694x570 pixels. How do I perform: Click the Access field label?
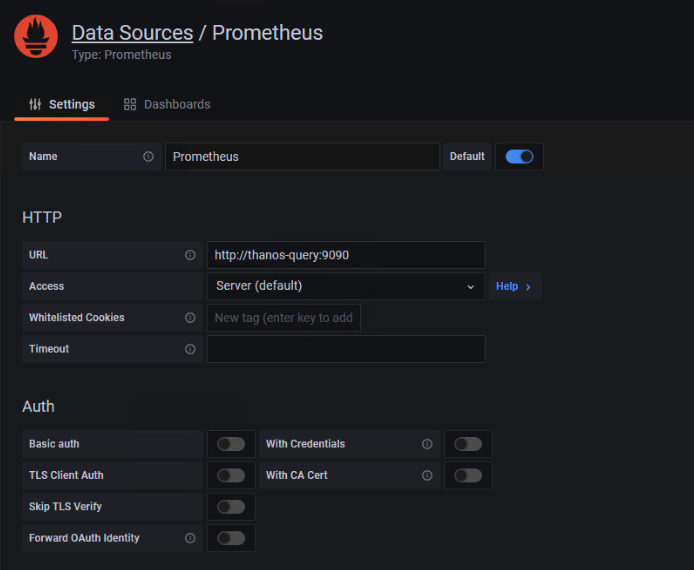tap(46, 286)
